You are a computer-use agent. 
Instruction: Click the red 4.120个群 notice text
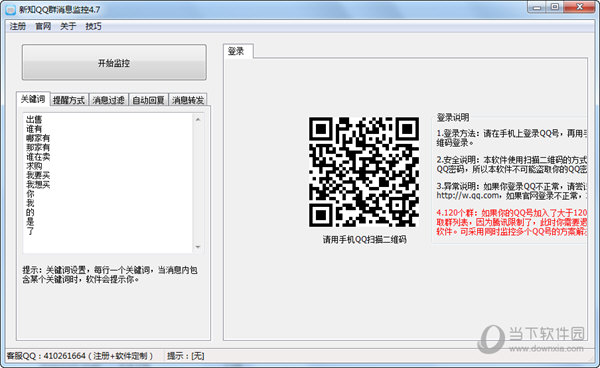pyautogui.click(x=512, y=222)
